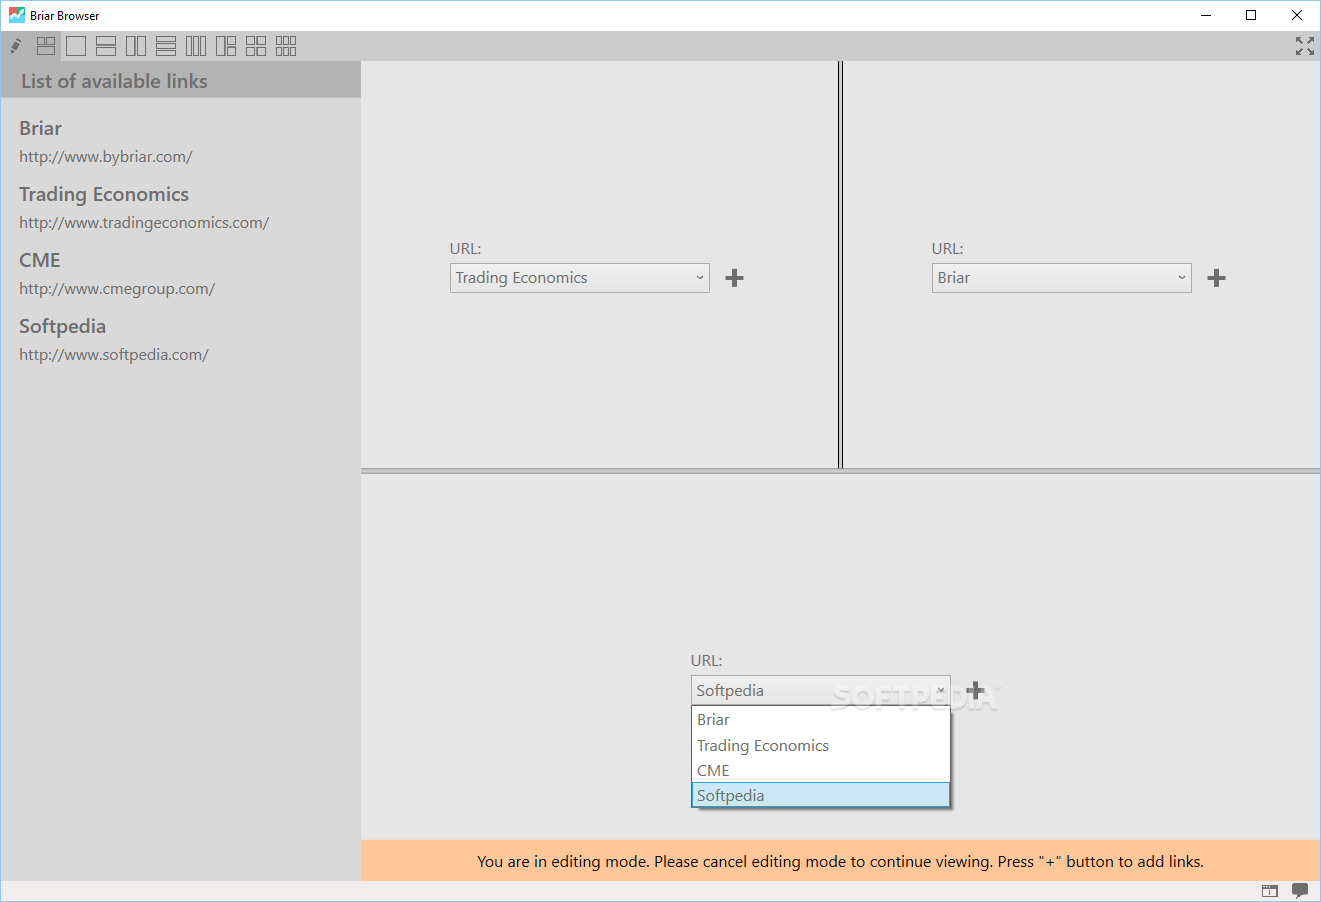Screen dimensions: 1321x902
Task: Select the two side-by-side columns layout
Action: 136,46
